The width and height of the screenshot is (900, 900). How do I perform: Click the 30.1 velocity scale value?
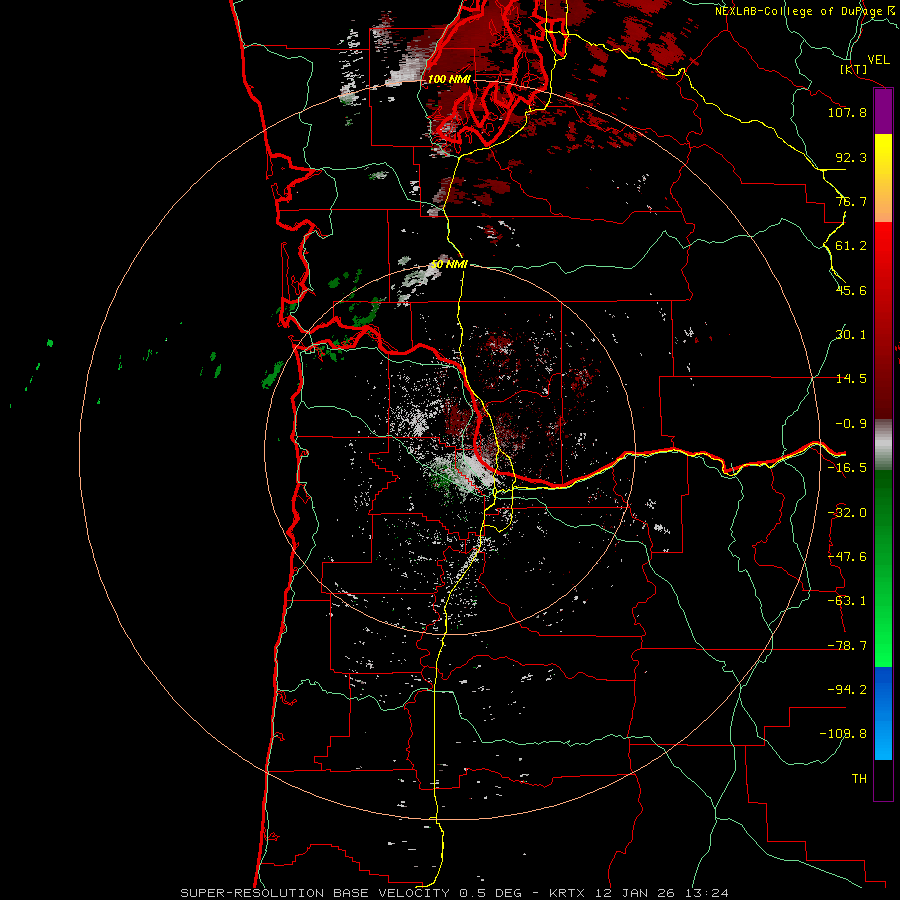click(x=851, y=335)
